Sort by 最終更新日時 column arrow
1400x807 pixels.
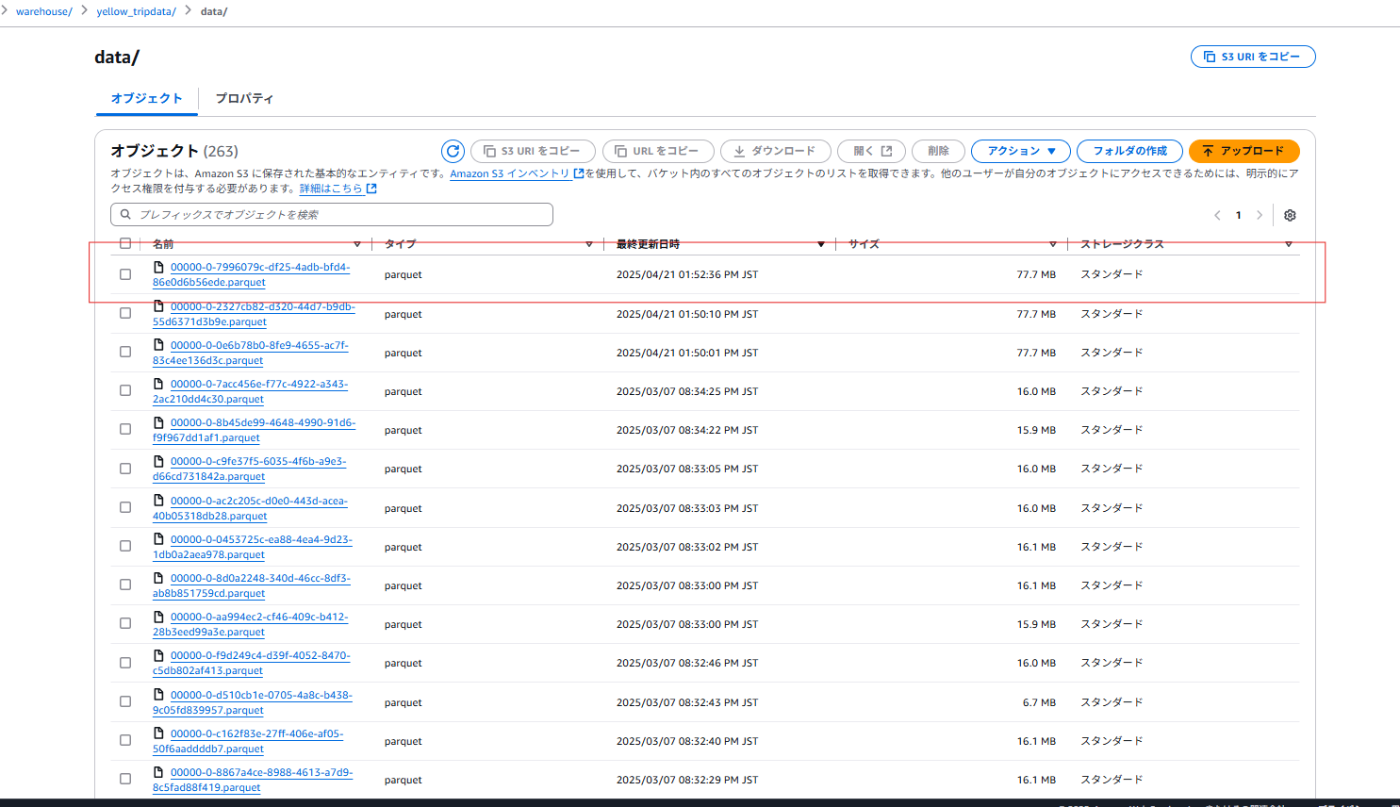click(x=821, y=245)
